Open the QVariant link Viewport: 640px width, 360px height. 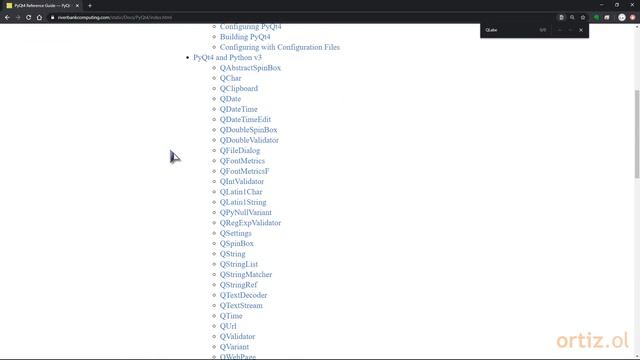point(234,347)
